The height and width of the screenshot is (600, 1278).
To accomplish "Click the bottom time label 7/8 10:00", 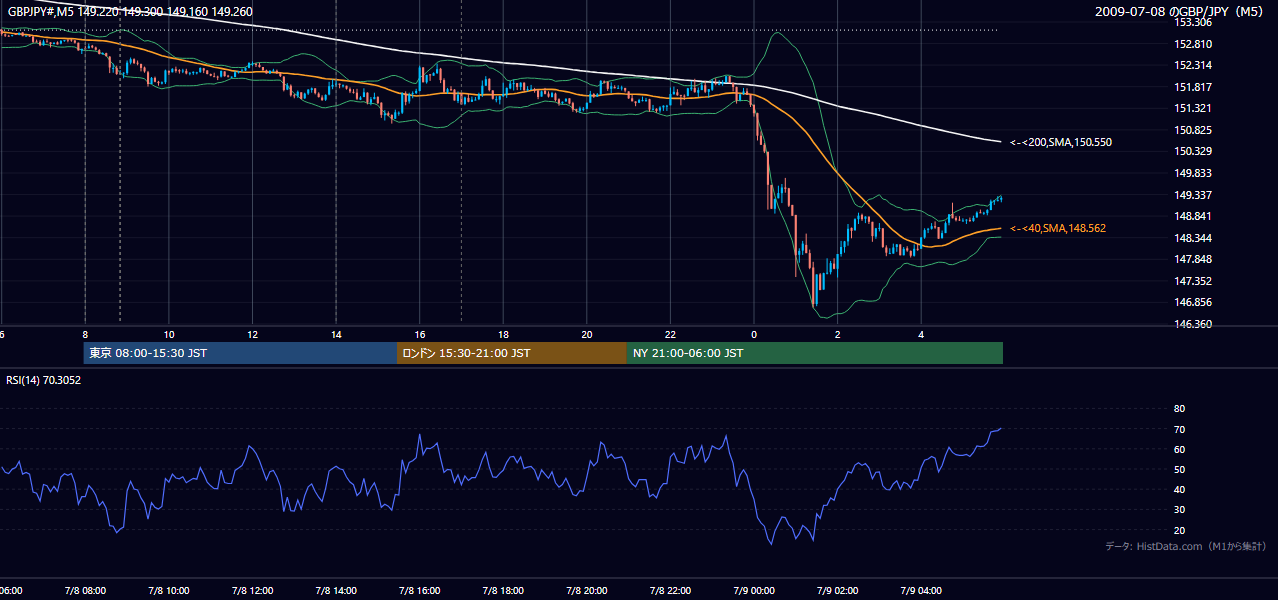I will (x=169, y=591).
